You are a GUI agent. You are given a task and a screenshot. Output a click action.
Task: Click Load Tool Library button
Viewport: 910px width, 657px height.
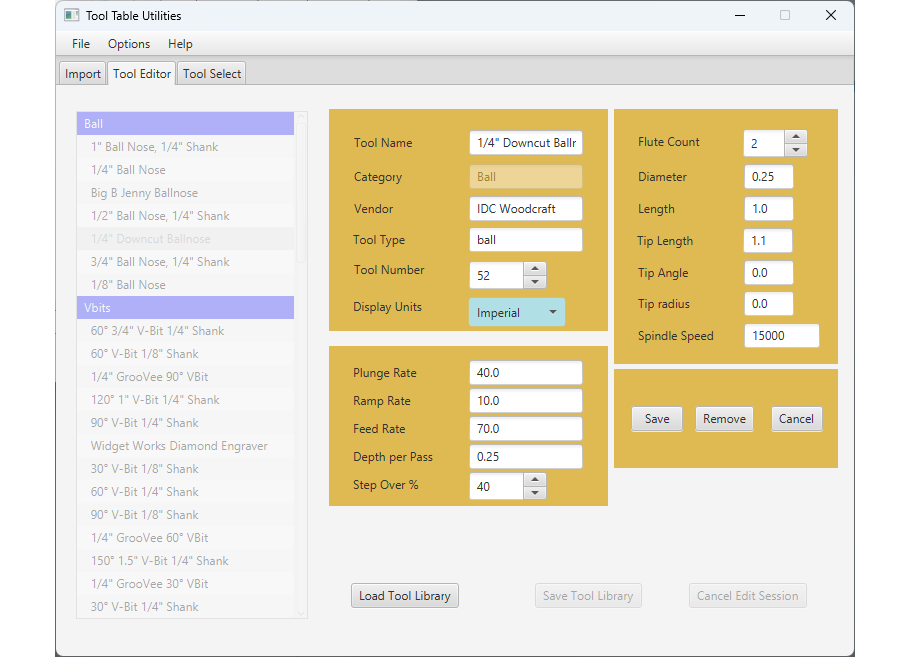click(405, 595)
